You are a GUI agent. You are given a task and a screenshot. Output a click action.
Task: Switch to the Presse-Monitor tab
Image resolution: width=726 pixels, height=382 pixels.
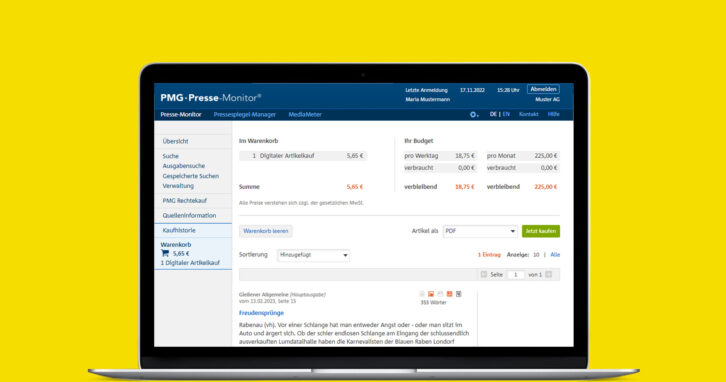click(x=181, y=114)
